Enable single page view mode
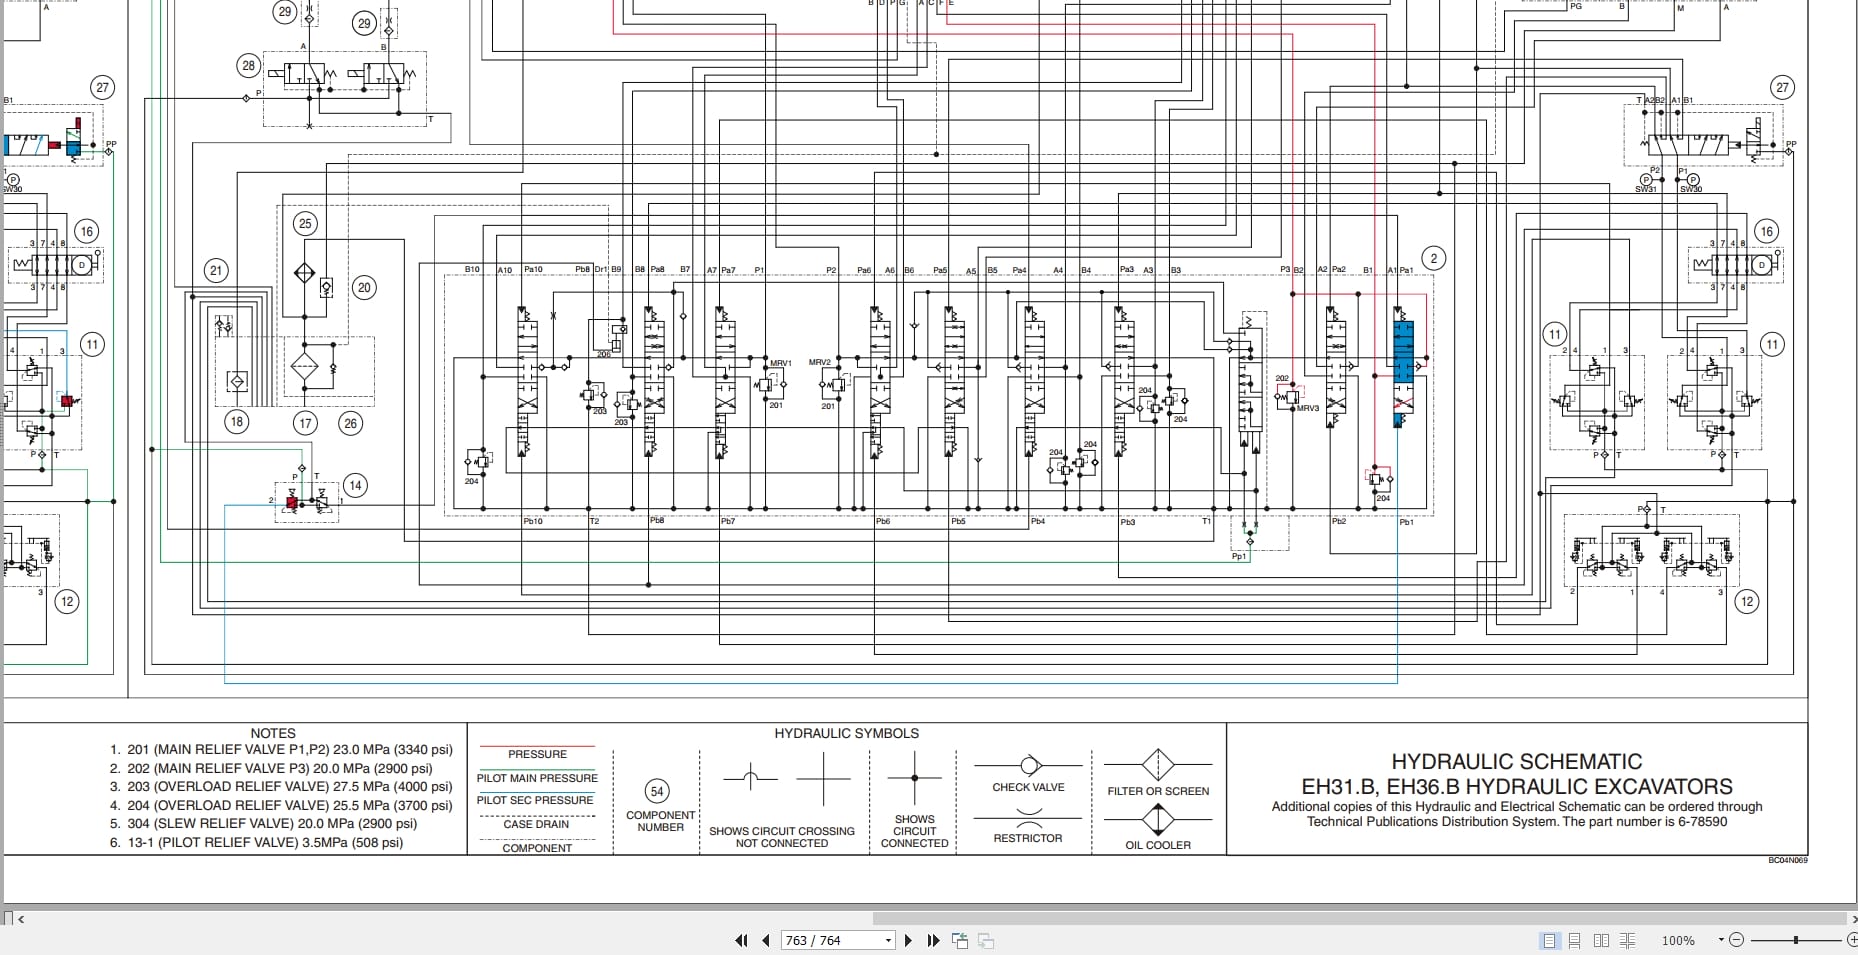1858x955 pixels. click(1550, 940)
